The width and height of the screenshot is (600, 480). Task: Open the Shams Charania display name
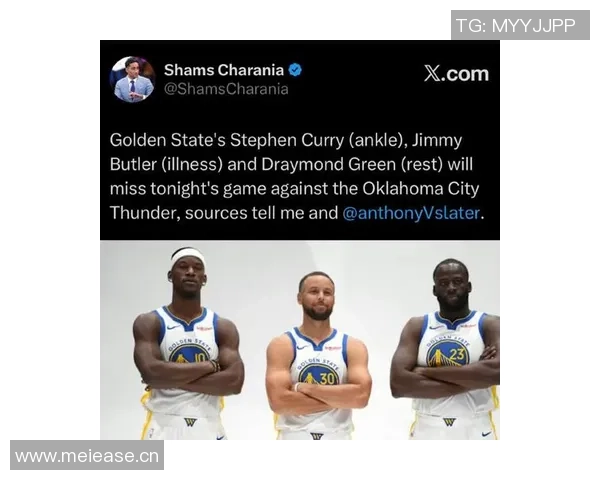[x=224, y=70]
